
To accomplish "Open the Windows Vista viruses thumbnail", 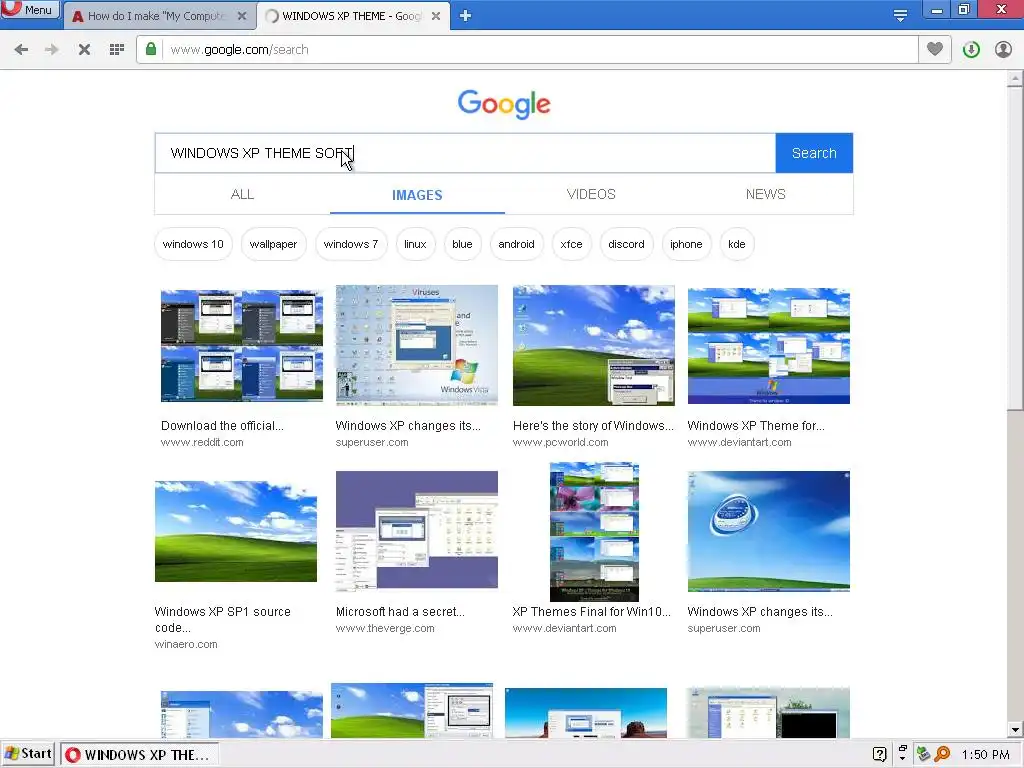I will click(x=417, y=345).
